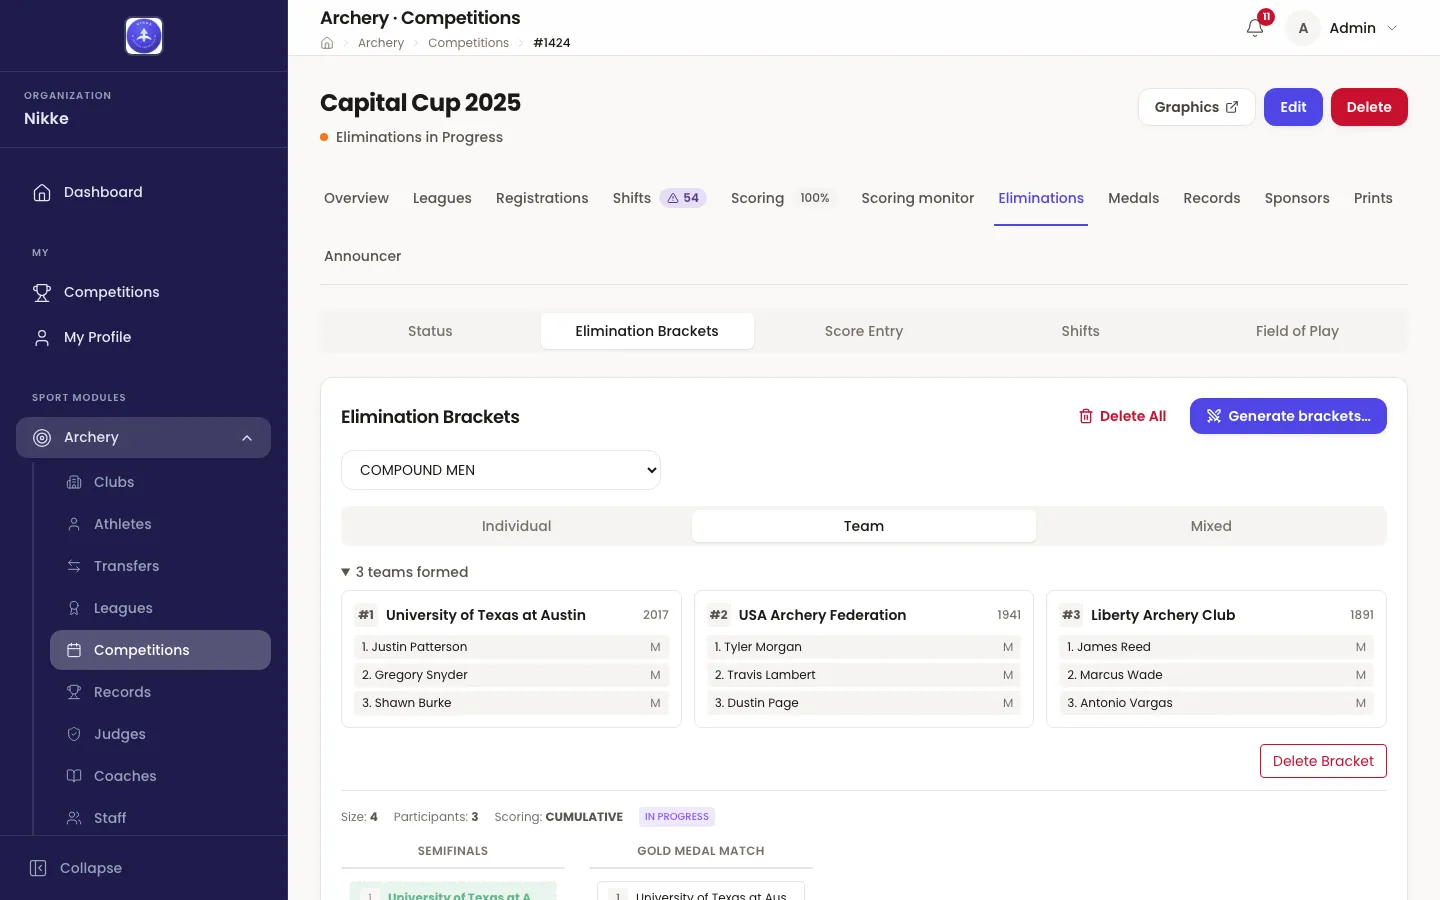The image size is (1440, 900).
Task: Click athlete row Tyler Morgan
Action: click(x=864, y=647)
